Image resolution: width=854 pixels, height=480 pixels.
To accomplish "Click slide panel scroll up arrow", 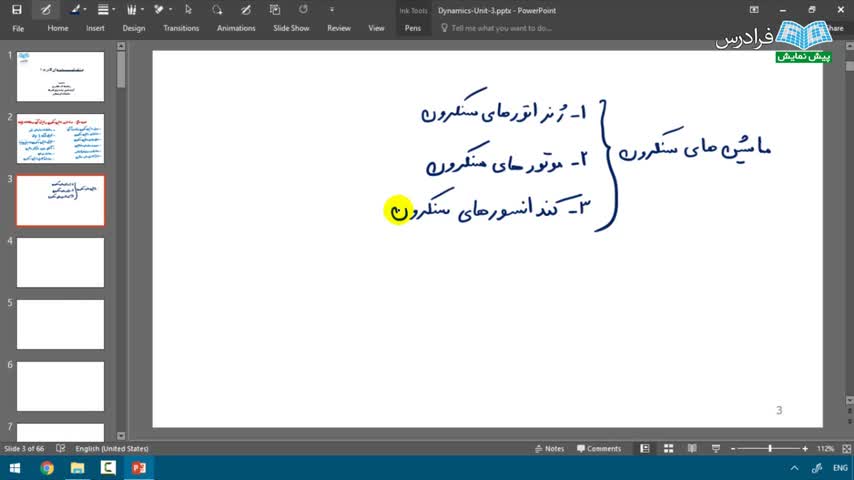I will point(121,47).
